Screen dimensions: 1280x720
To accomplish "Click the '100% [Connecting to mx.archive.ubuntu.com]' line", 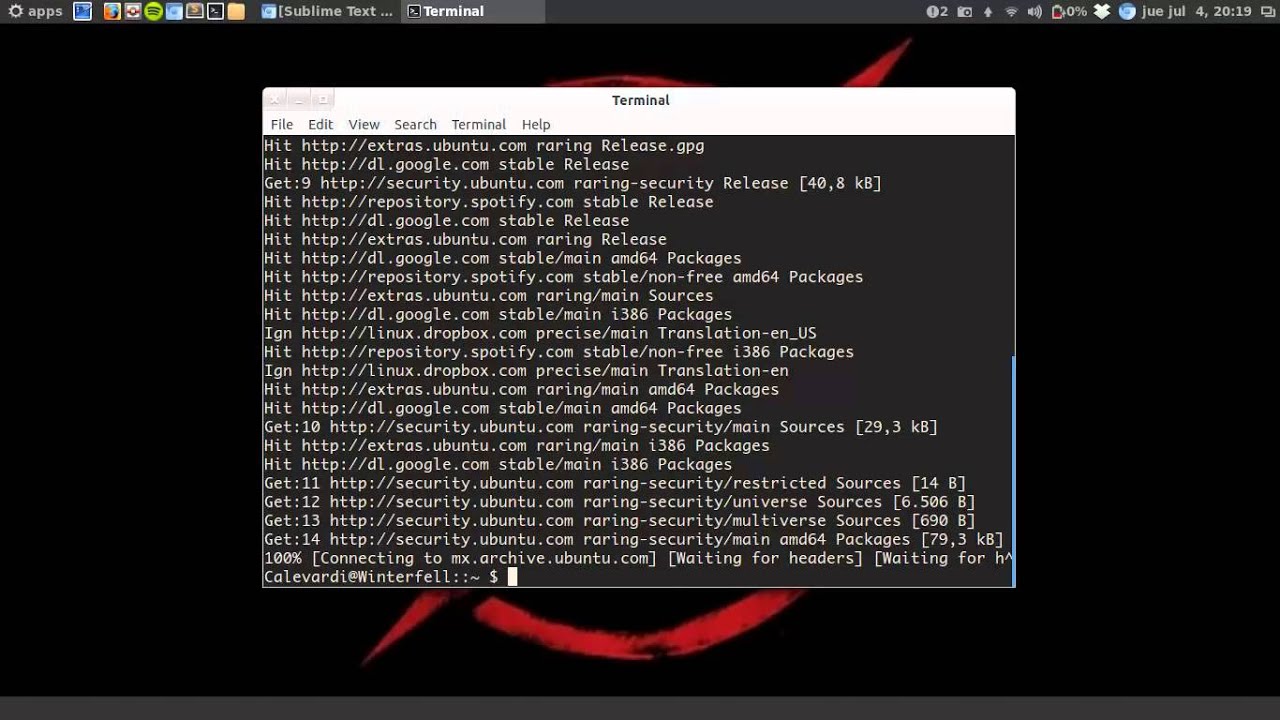I will click(638, 558).
